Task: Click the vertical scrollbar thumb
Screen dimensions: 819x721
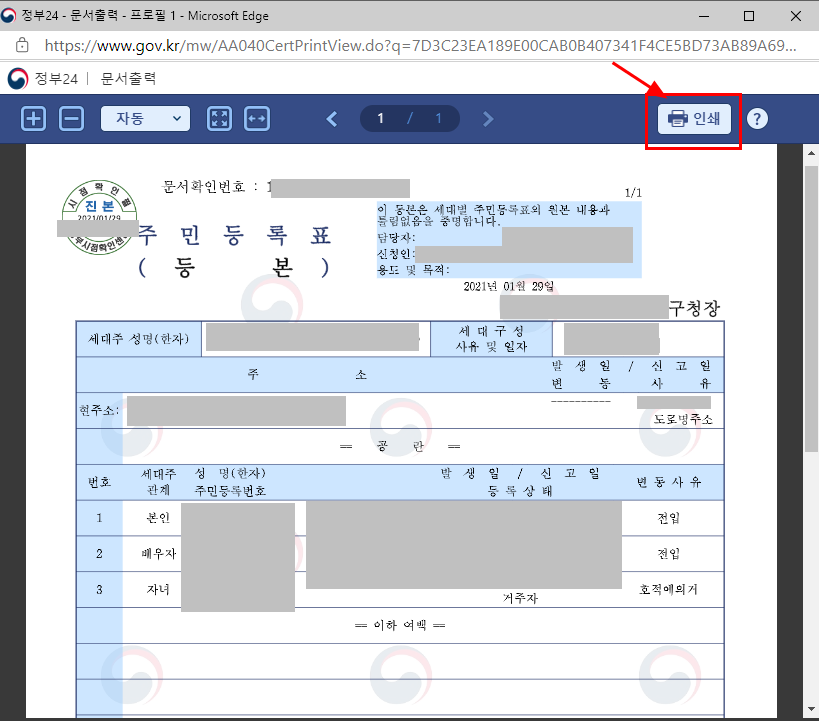Action: pos(811,308)
